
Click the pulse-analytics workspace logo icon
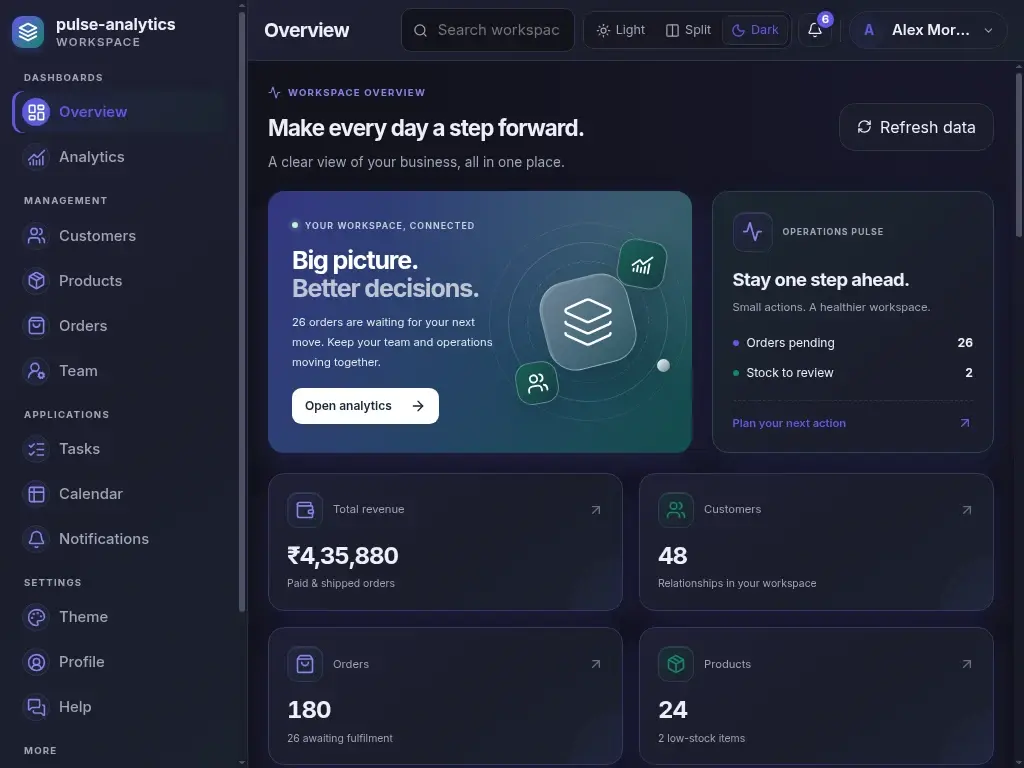28,31
